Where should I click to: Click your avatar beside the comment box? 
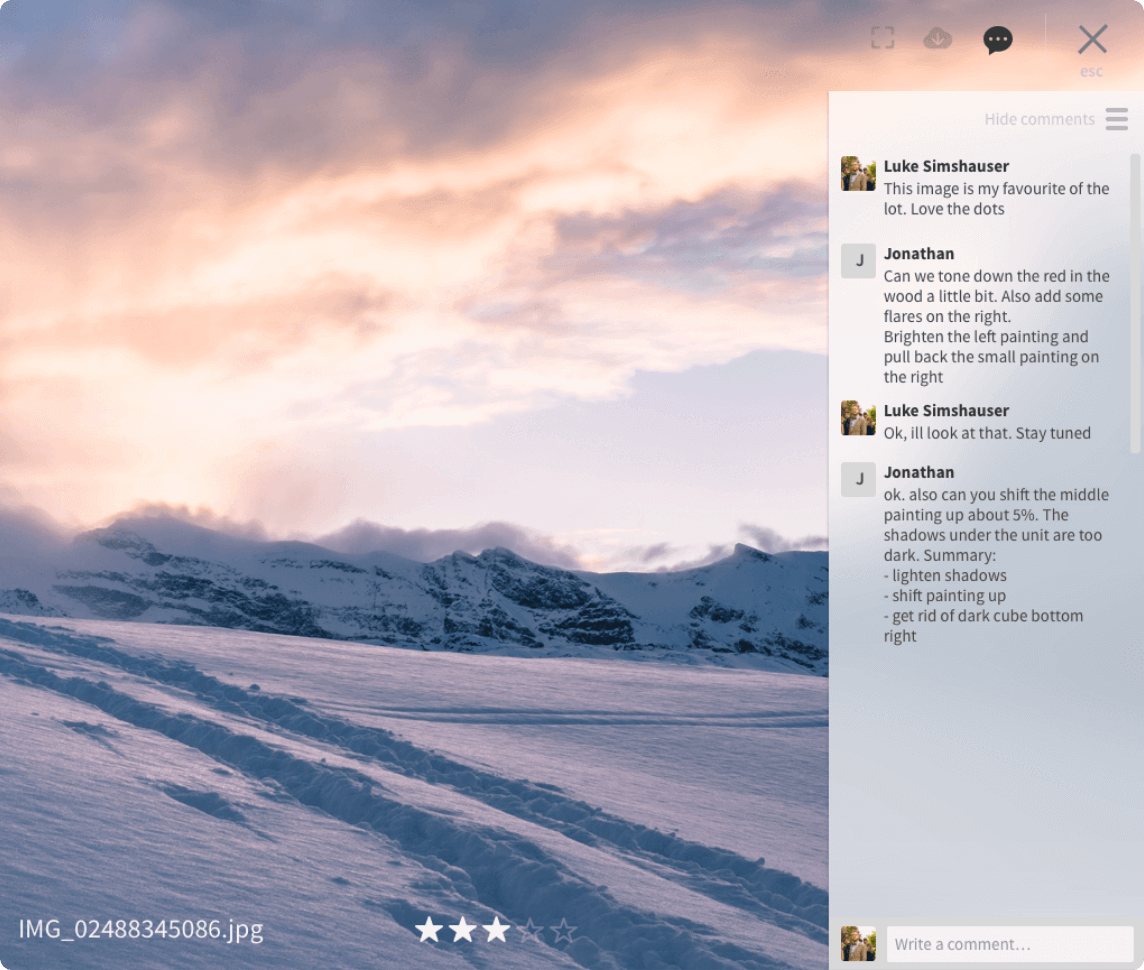858,944
